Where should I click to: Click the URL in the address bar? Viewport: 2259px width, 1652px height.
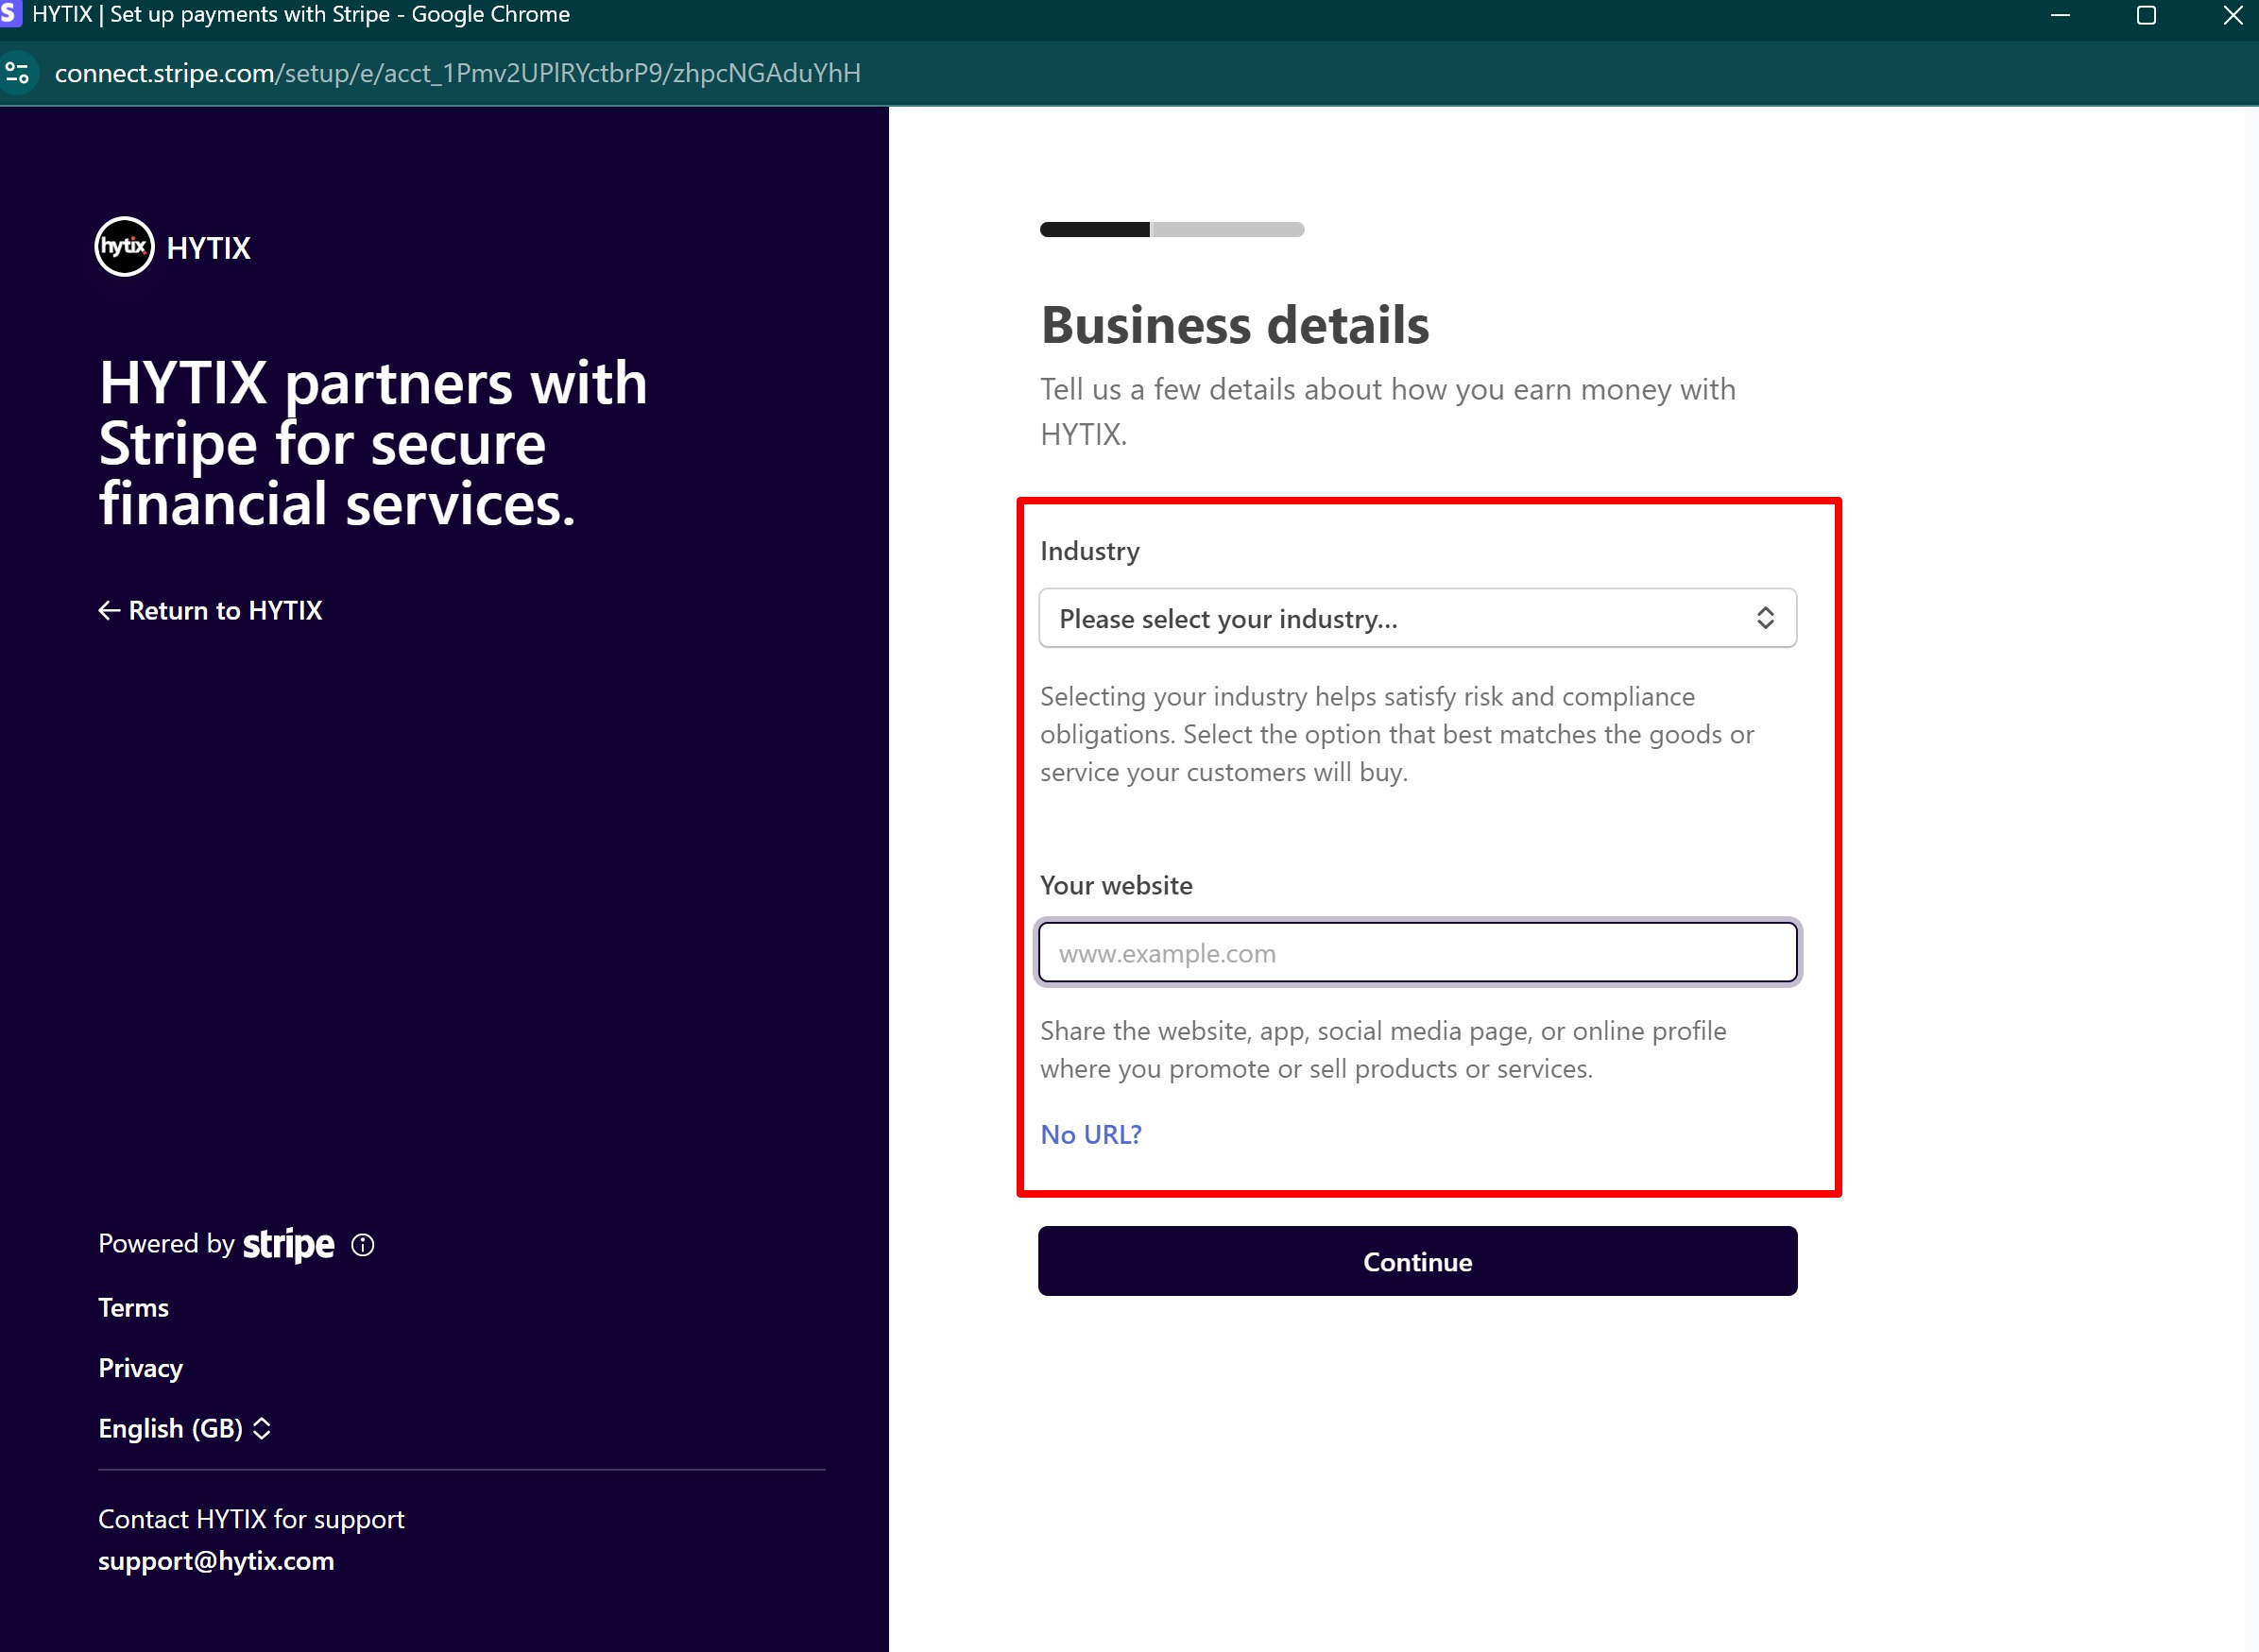(x=457, y=73)
